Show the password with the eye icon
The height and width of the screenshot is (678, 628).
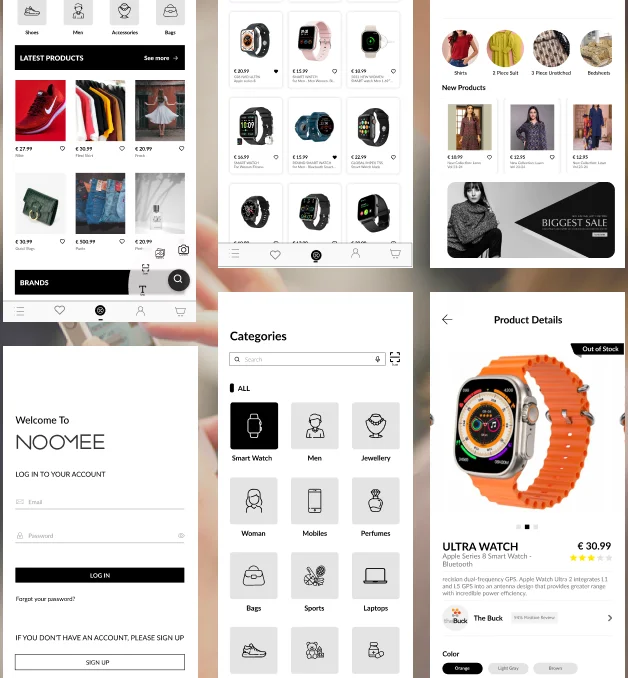point(181,535)
